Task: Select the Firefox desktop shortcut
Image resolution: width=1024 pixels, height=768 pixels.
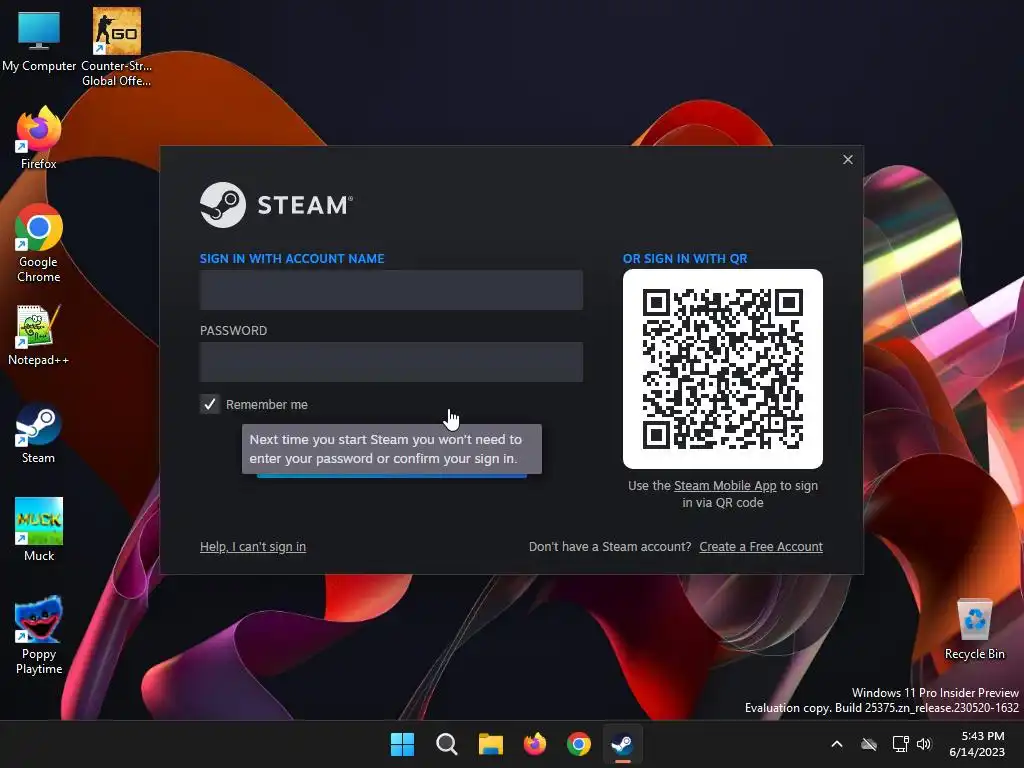Action: (x=39, y=138)
